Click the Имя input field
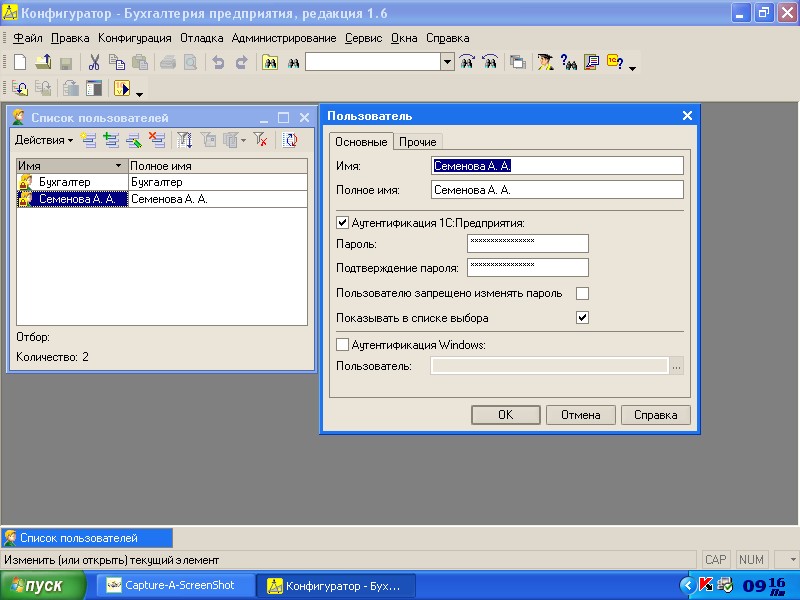 coord(557,166)
